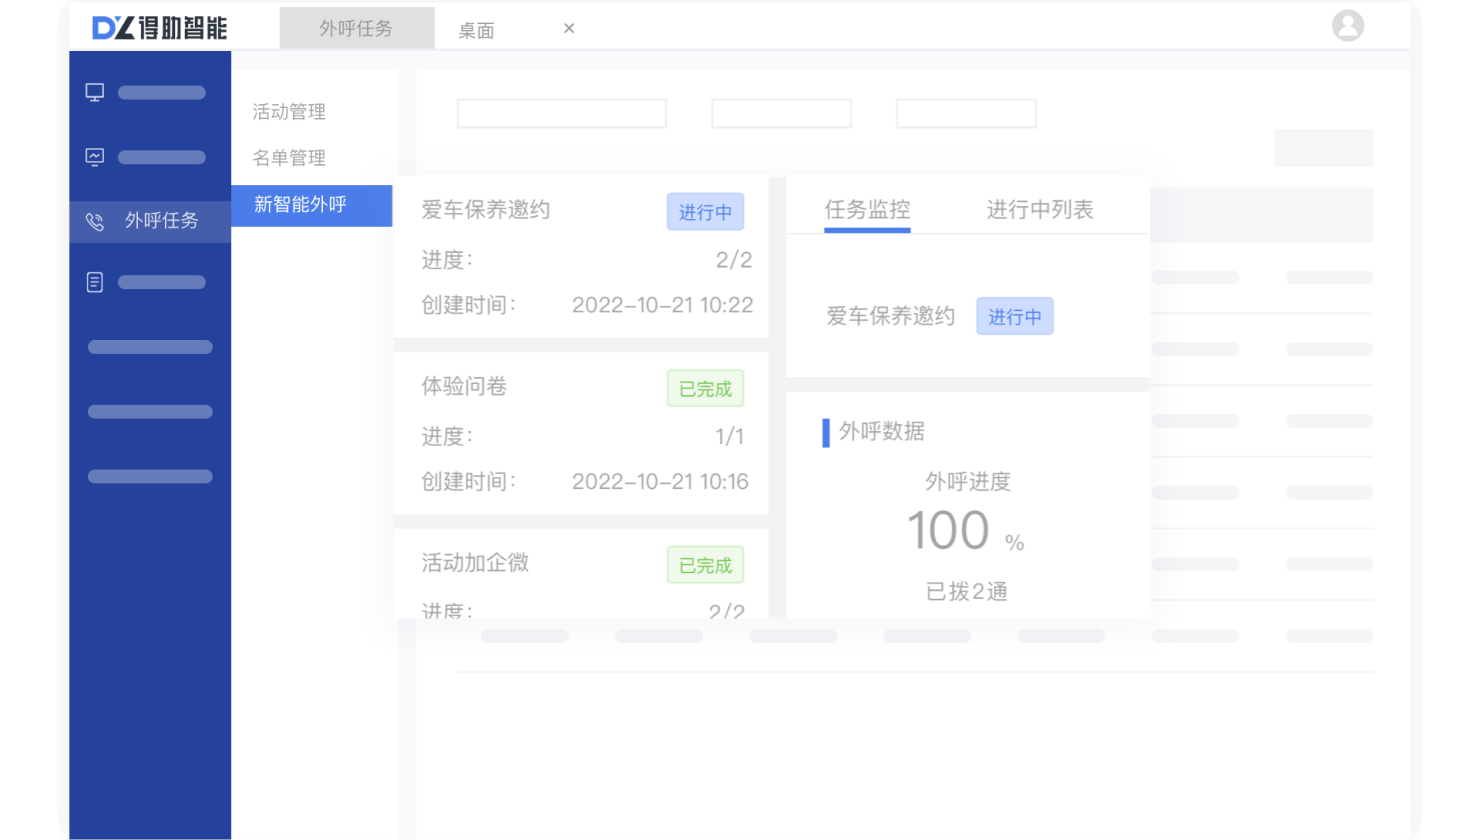This screenshot has height=840, width=1480.
Task: Click the 得助智能 logo
Action: click(x=160, y=27)
